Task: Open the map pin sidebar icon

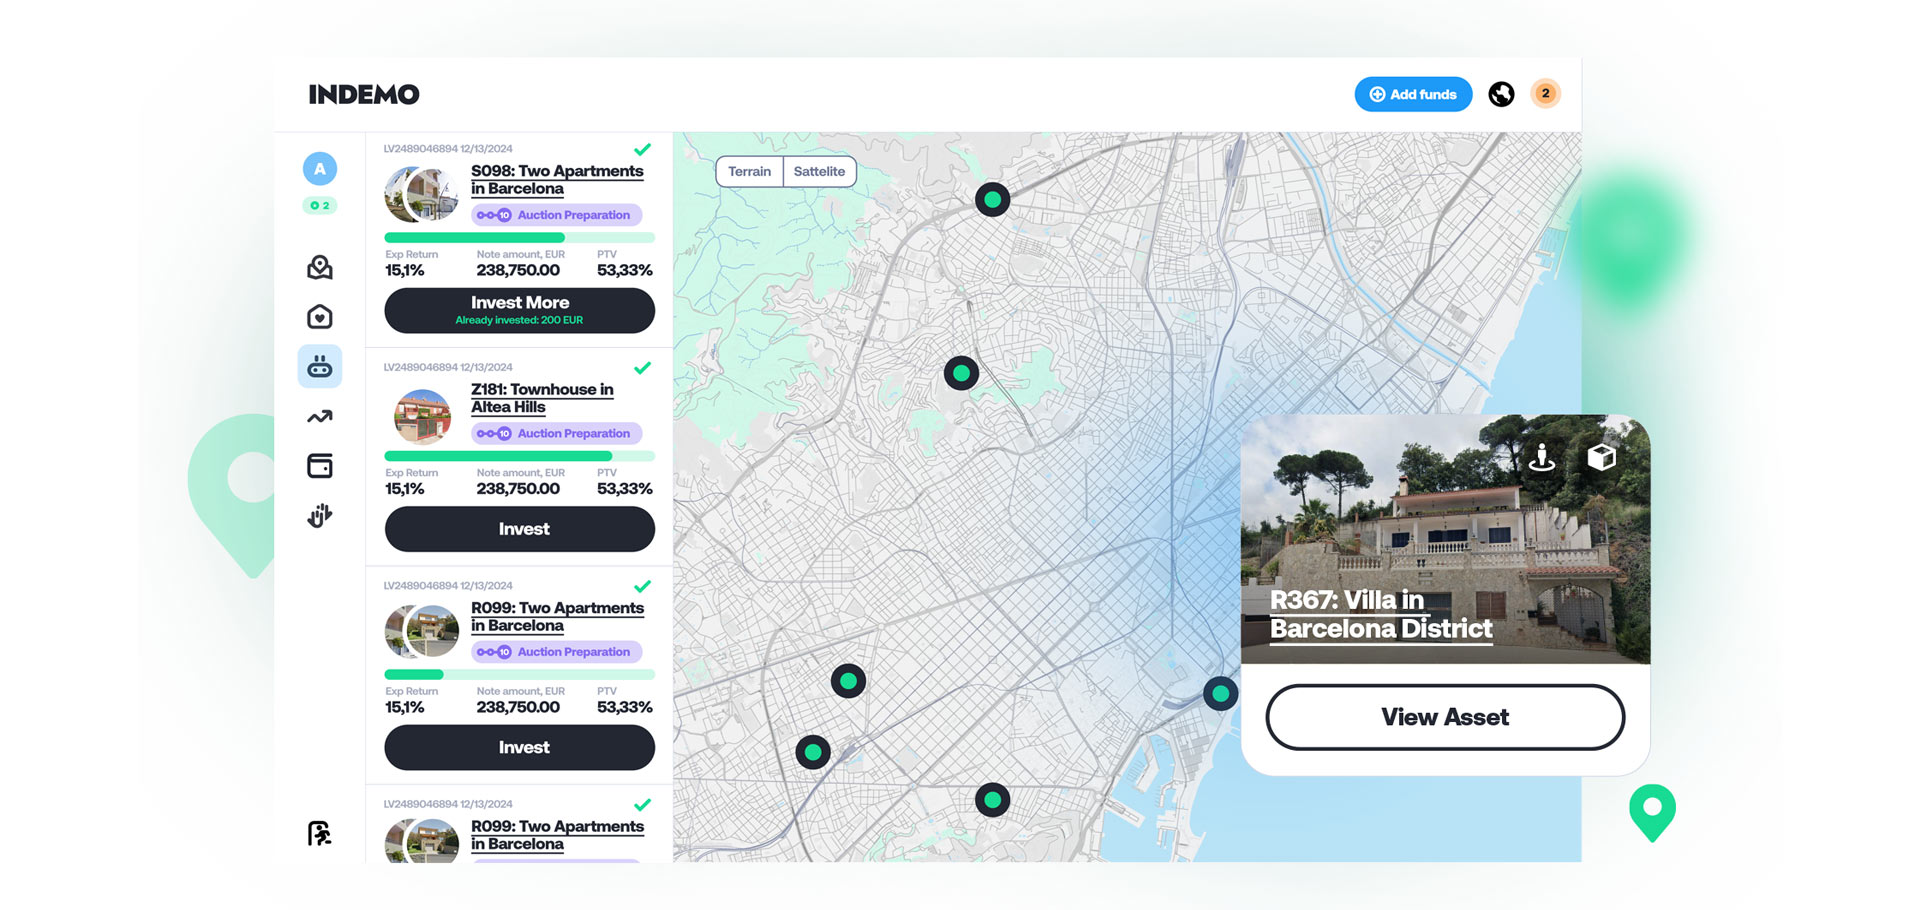Action: coord(320,267)
